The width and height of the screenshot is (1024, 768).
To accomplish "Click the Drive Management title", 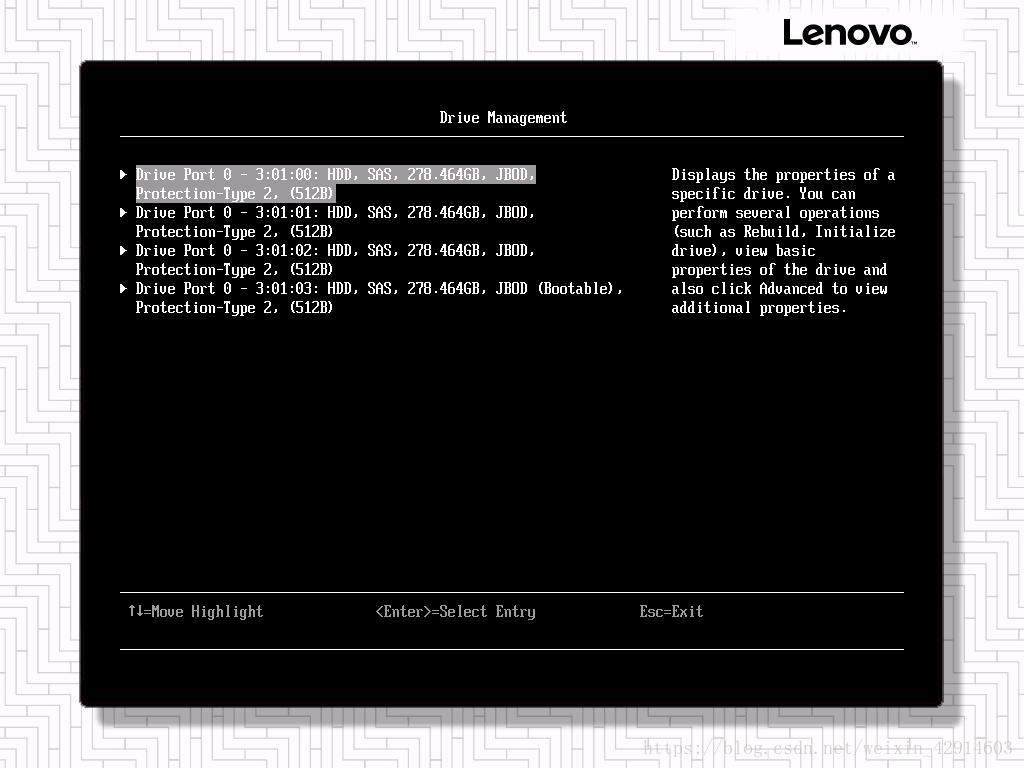I will point(503,118).
